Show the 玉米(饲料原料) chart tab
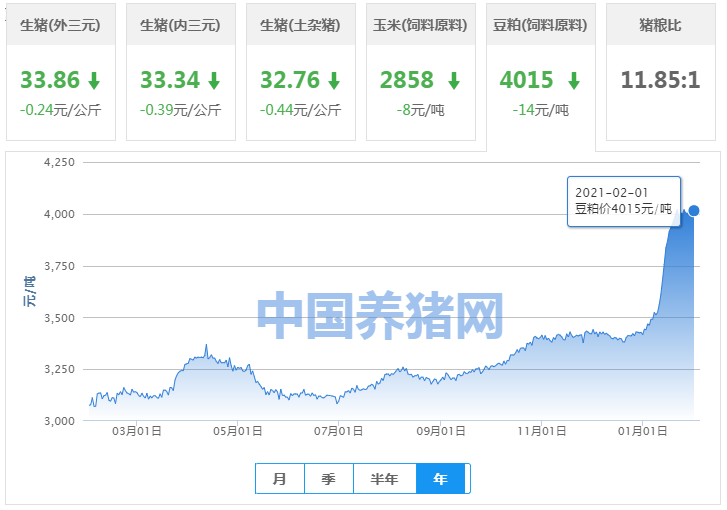This screenshot has width=727, height=510. 420,25
